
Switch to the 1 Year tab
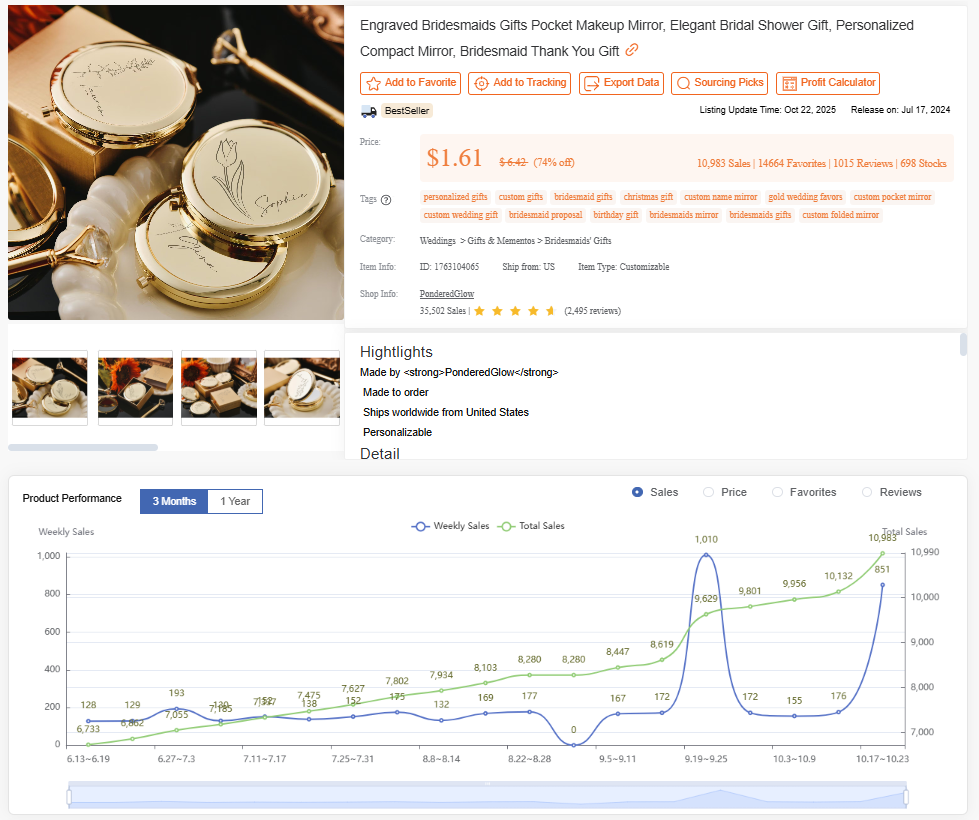pyautogui.click(x=234, y=501)
